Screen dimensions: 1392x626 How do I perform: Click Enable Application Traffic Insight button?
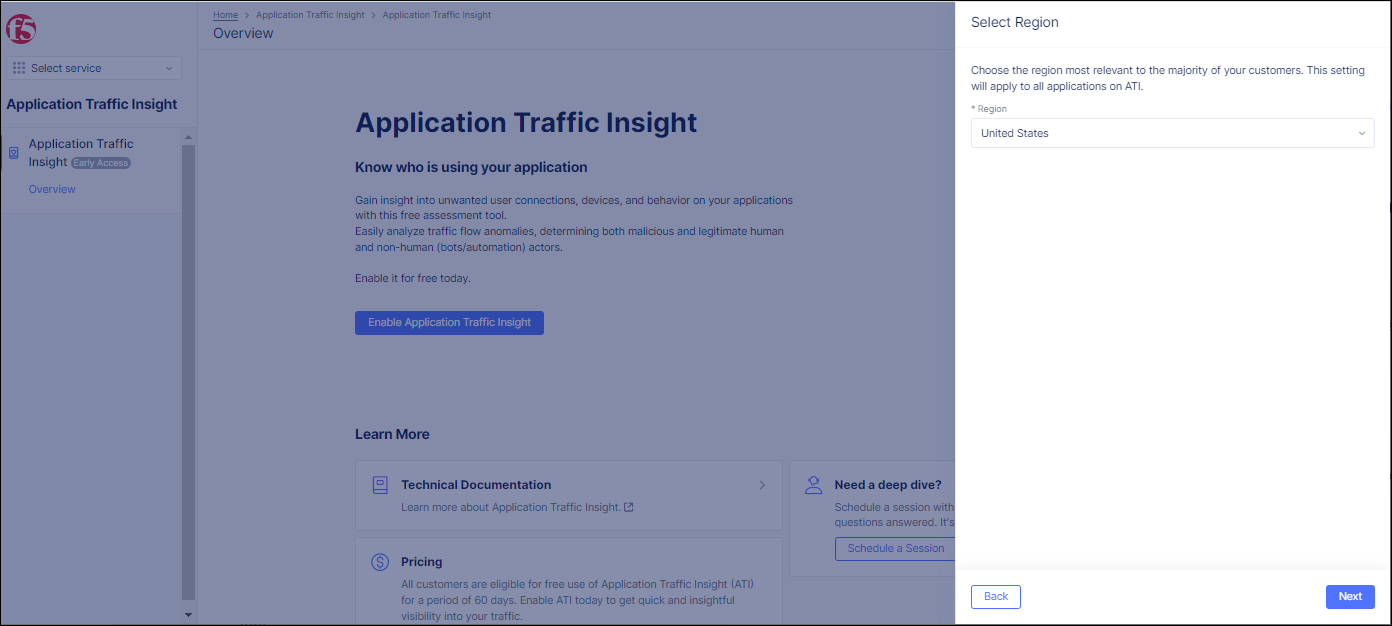[x=449, y=322]
